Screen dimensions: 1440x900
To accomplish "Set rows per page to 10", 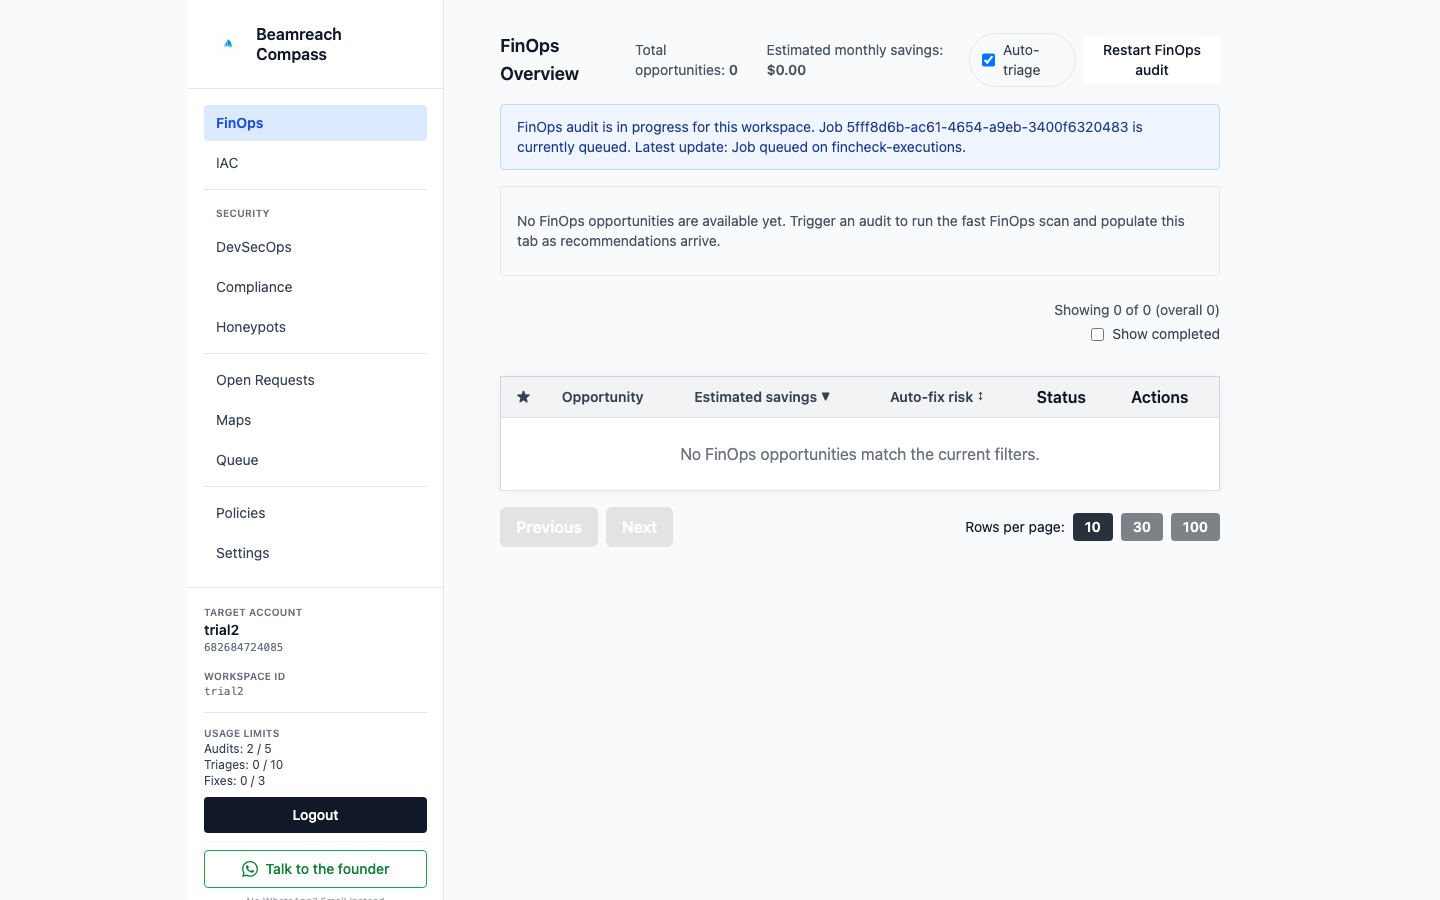I will click(1093, 527).
